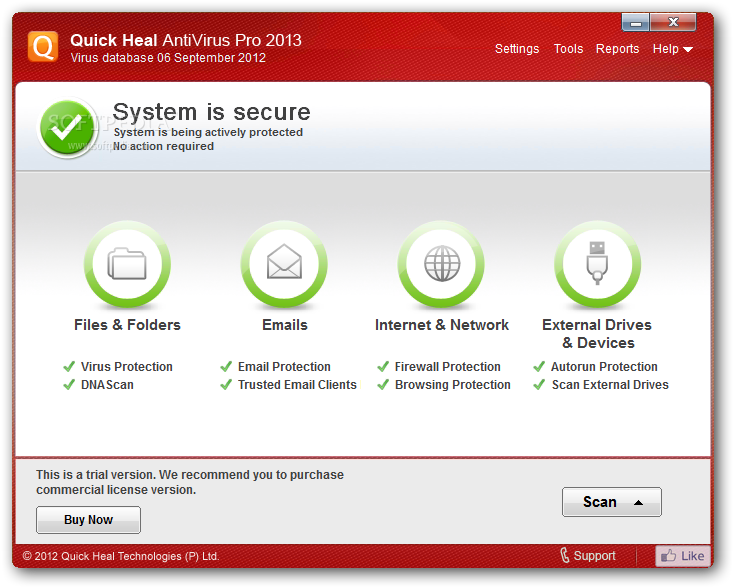Toggle the Firewall Protection checkmark
This screenshot has height=588, width=734.
pyautogui.click(x=383, y=367)
